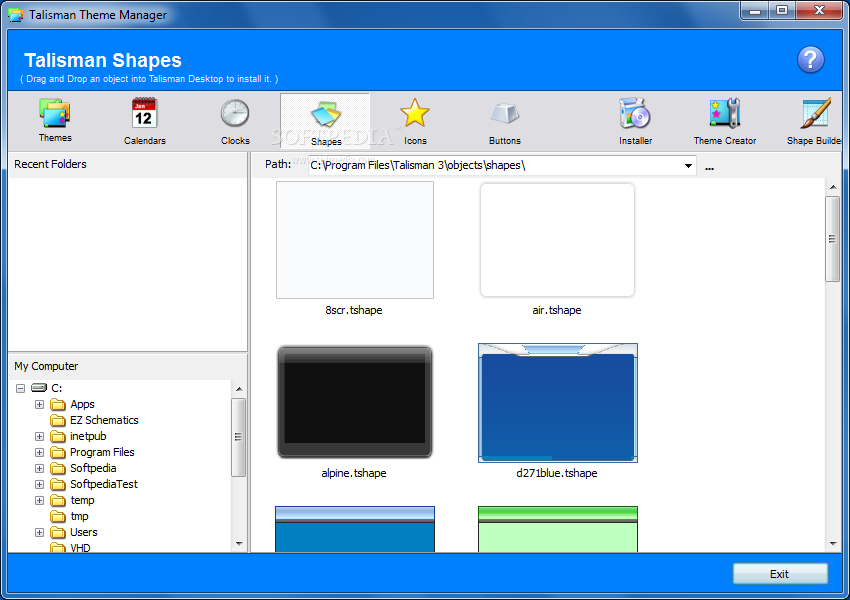Click the inetpub folder icon
This screenshot has height=600, width=850.
(x=57, y=436)
